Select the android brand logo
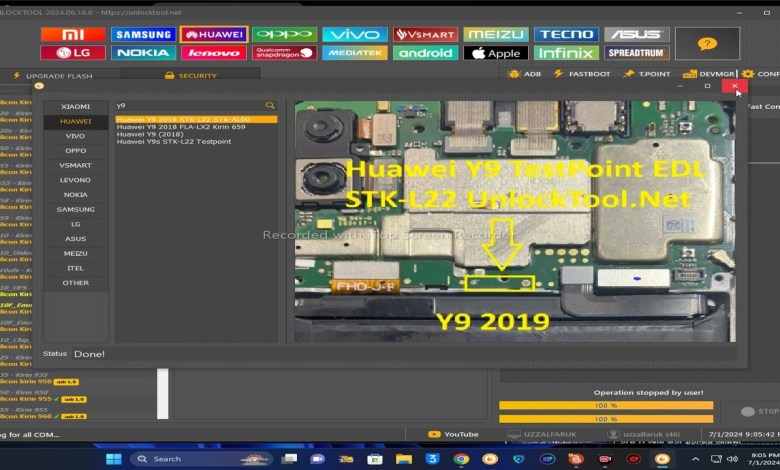 click(425, 53)
